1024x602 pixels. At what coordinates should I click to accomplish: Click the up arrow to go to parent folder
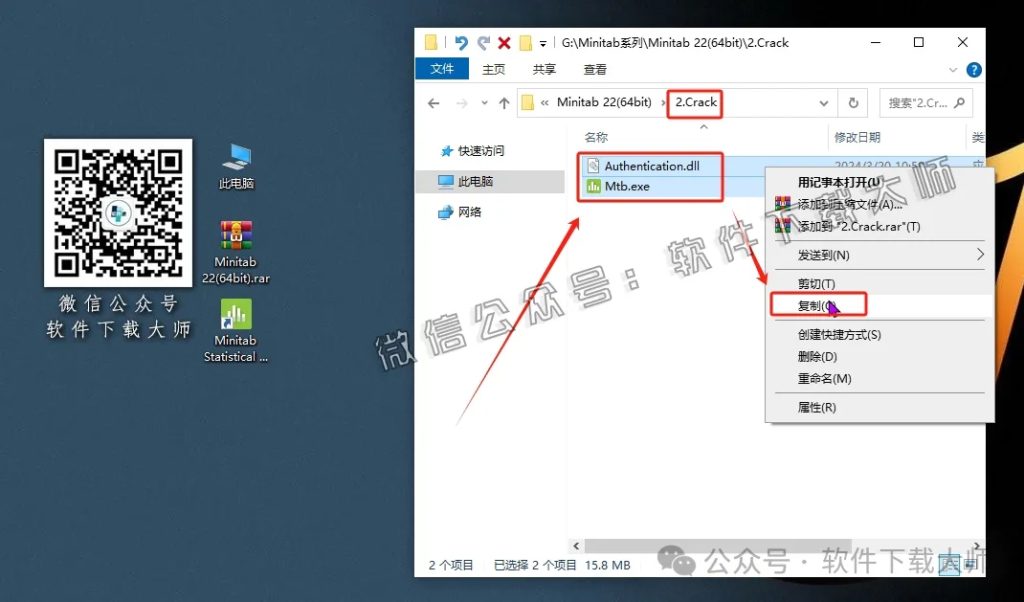pos(506,103)
